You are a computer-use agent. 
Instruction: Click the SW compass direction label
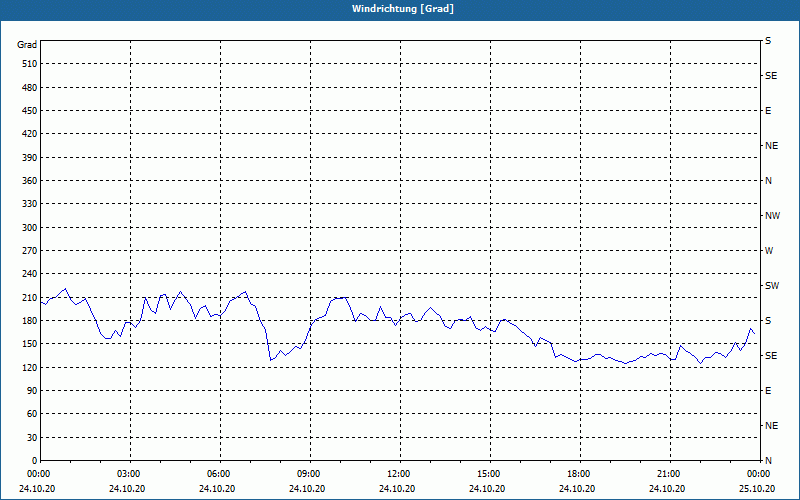[x=772, y=286]
